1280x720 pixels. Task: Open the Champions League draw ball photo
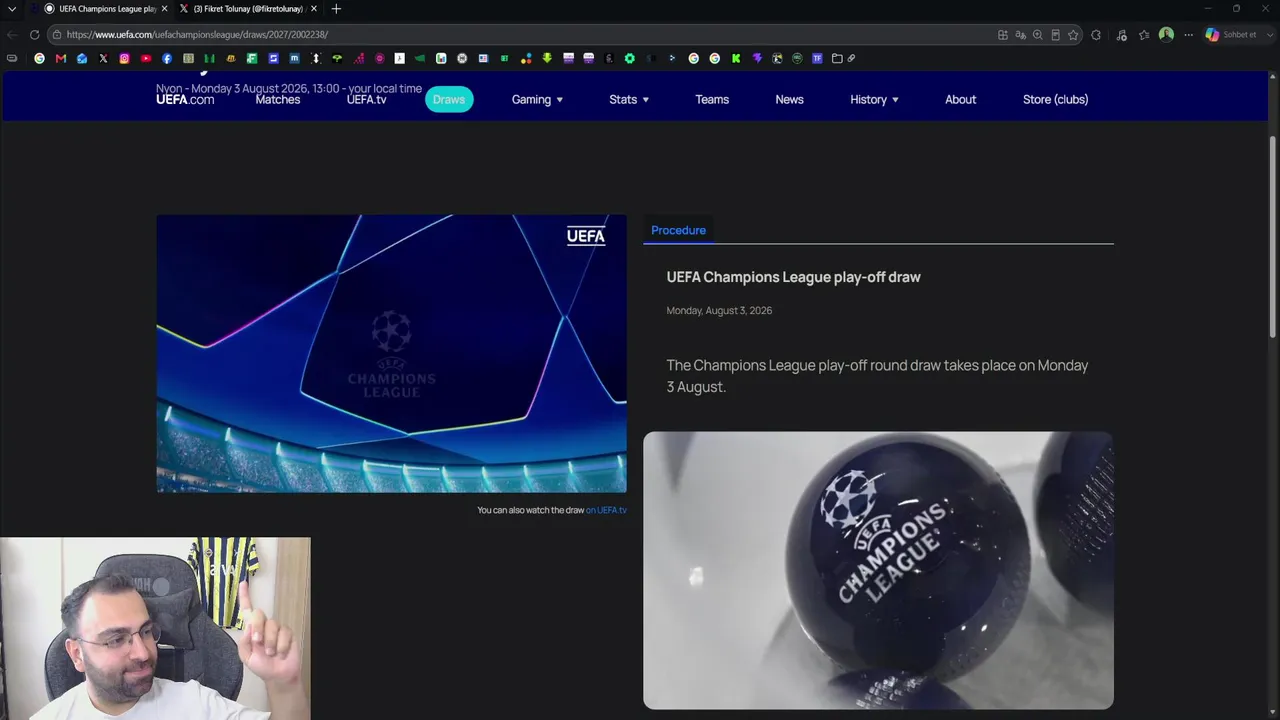point(878,570)
